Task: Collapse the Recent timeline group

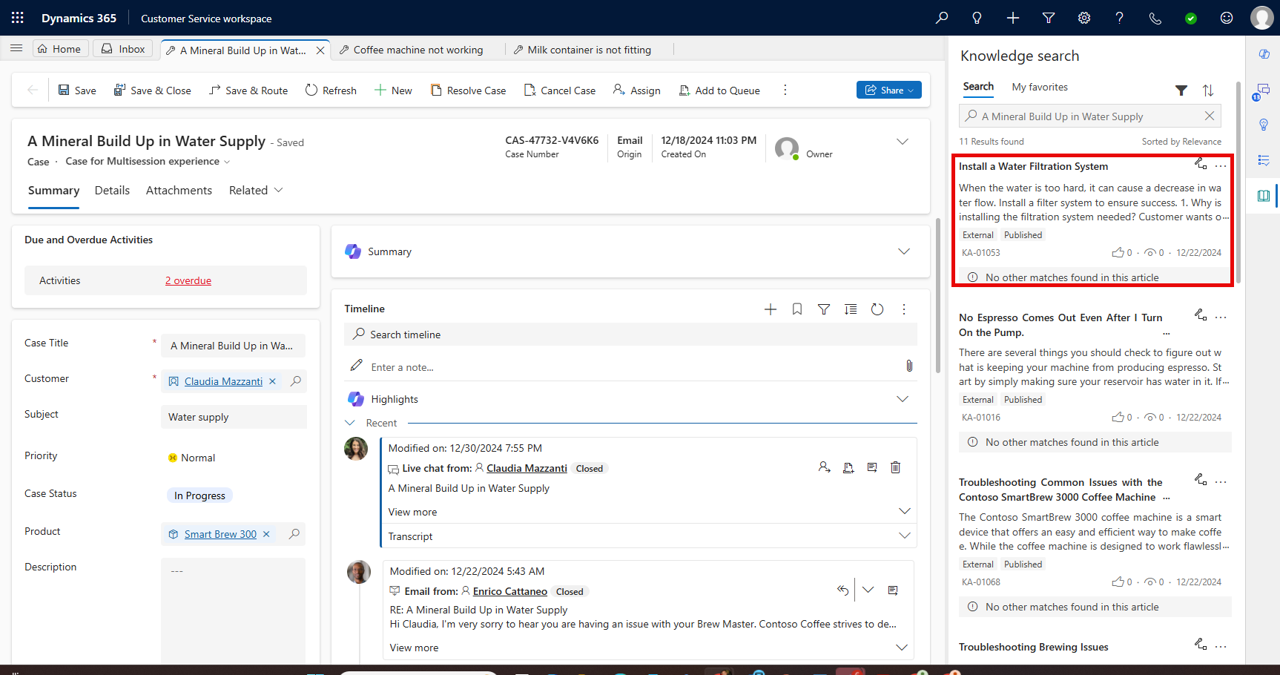Action: [350, 423]
